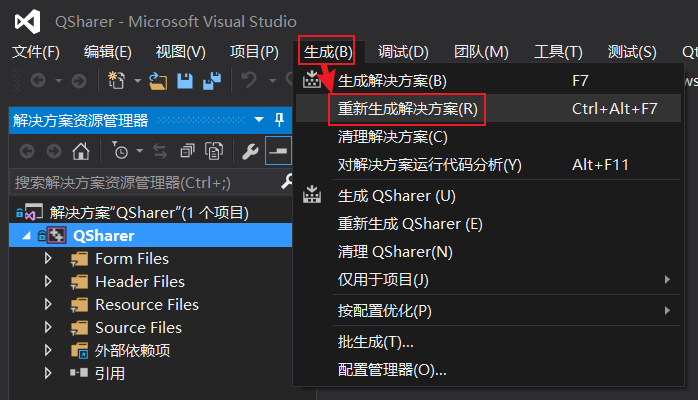The width and height of the screenshot is (698, 400).
Task: Click Solution Explorer back button
Action: coord(27,151)
